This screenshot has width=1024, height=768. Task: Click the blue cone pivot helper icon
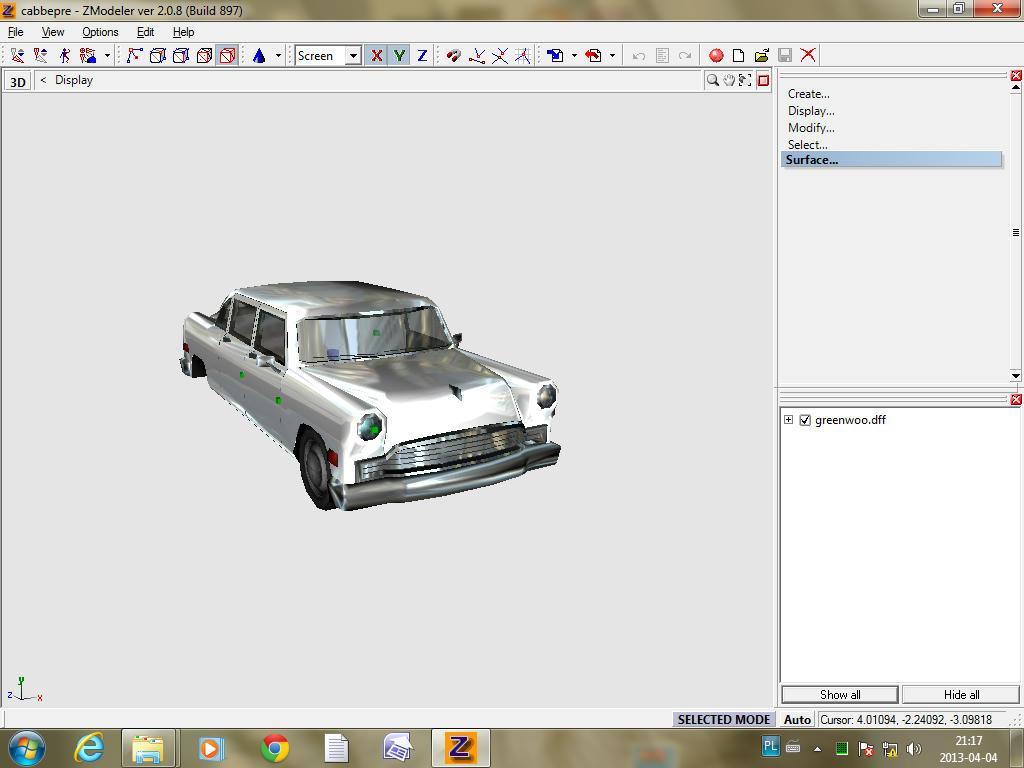pos(258,56)
